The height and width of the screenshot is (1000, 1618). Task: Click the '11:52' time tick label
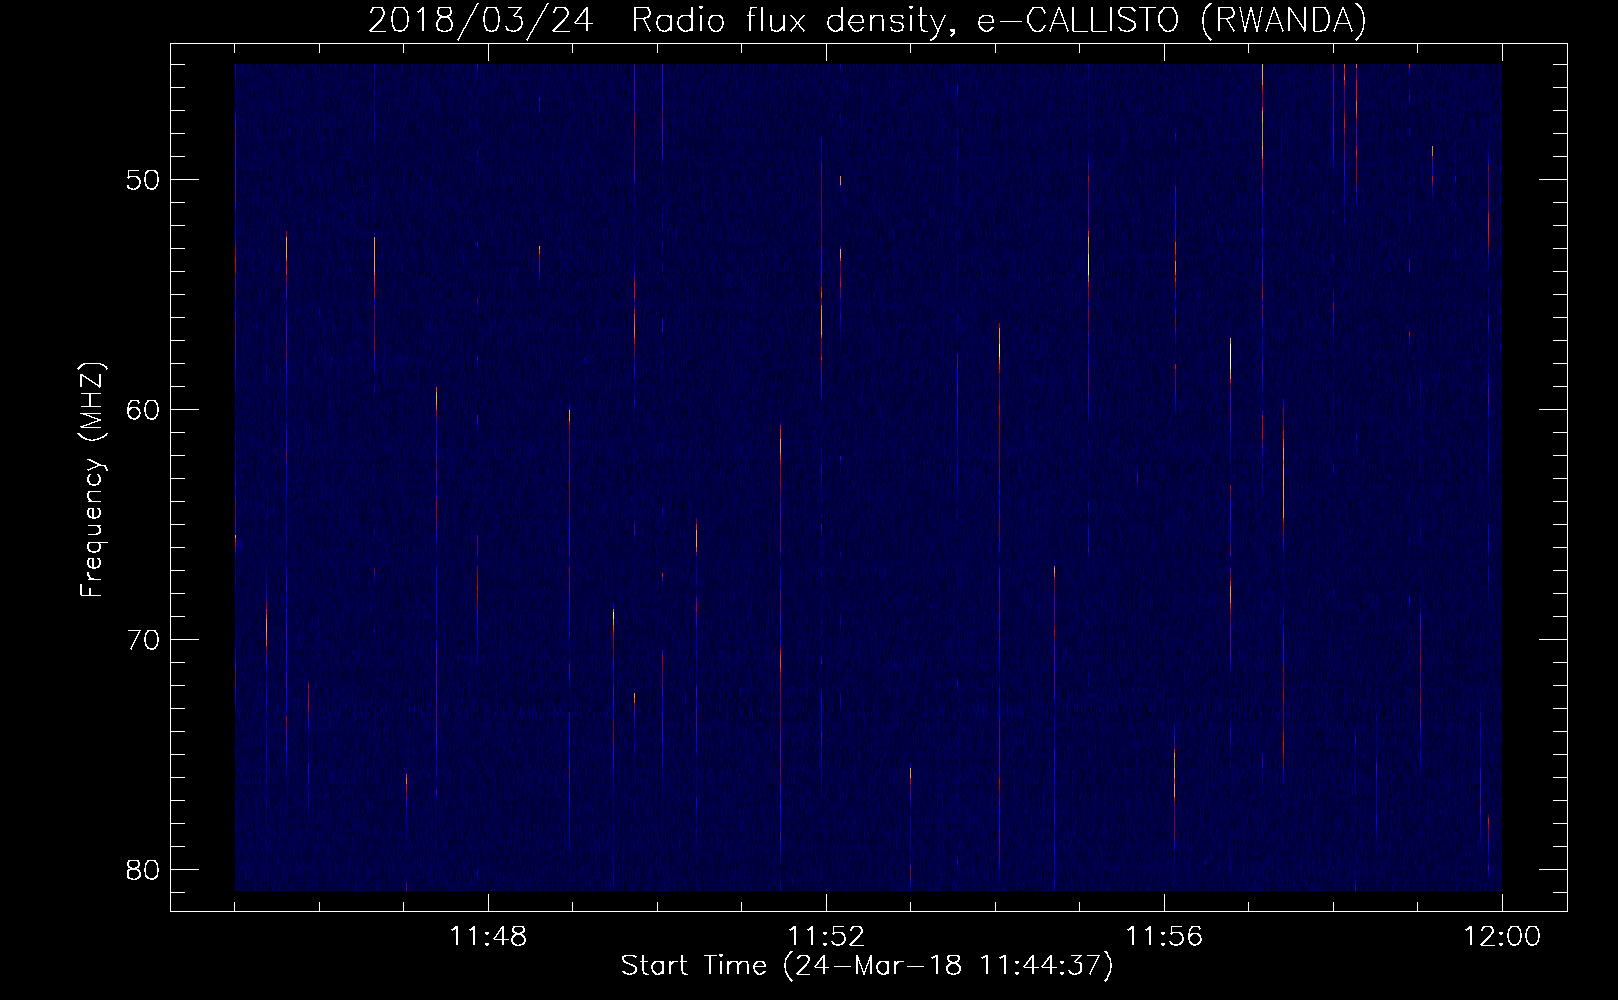click(x=826, y=937)
